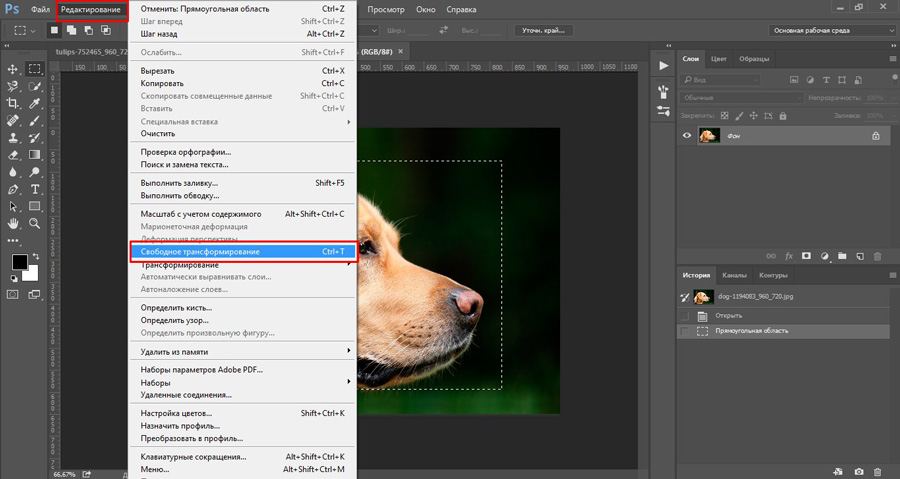900x479 pixels.
Task: Select the Move tool in the toolbar
Action: pyautogui.click(x=13, y=69)
